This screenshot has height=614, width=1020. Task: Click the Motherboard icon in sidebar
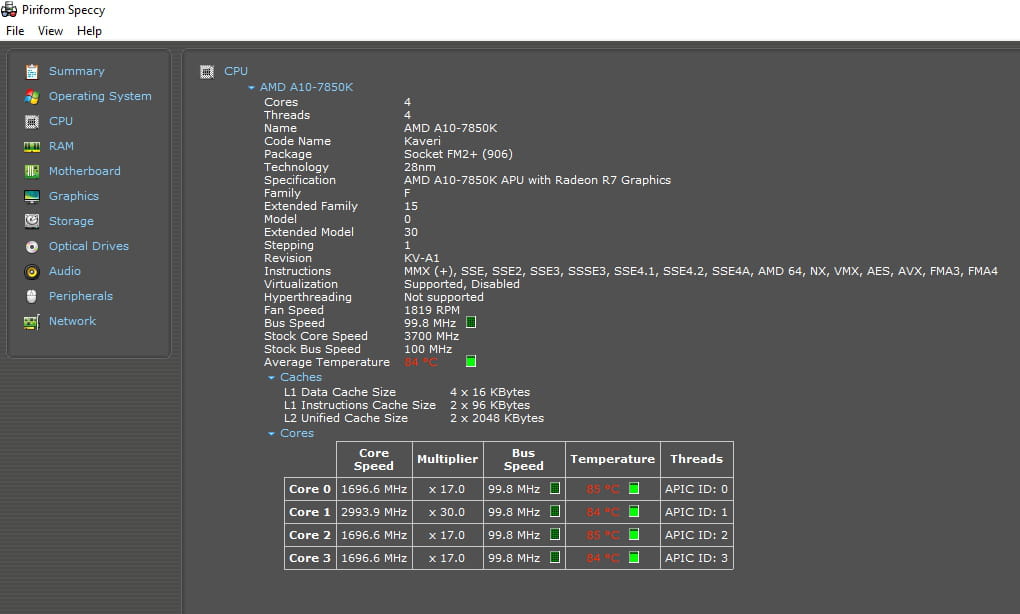tap(31, 171)
